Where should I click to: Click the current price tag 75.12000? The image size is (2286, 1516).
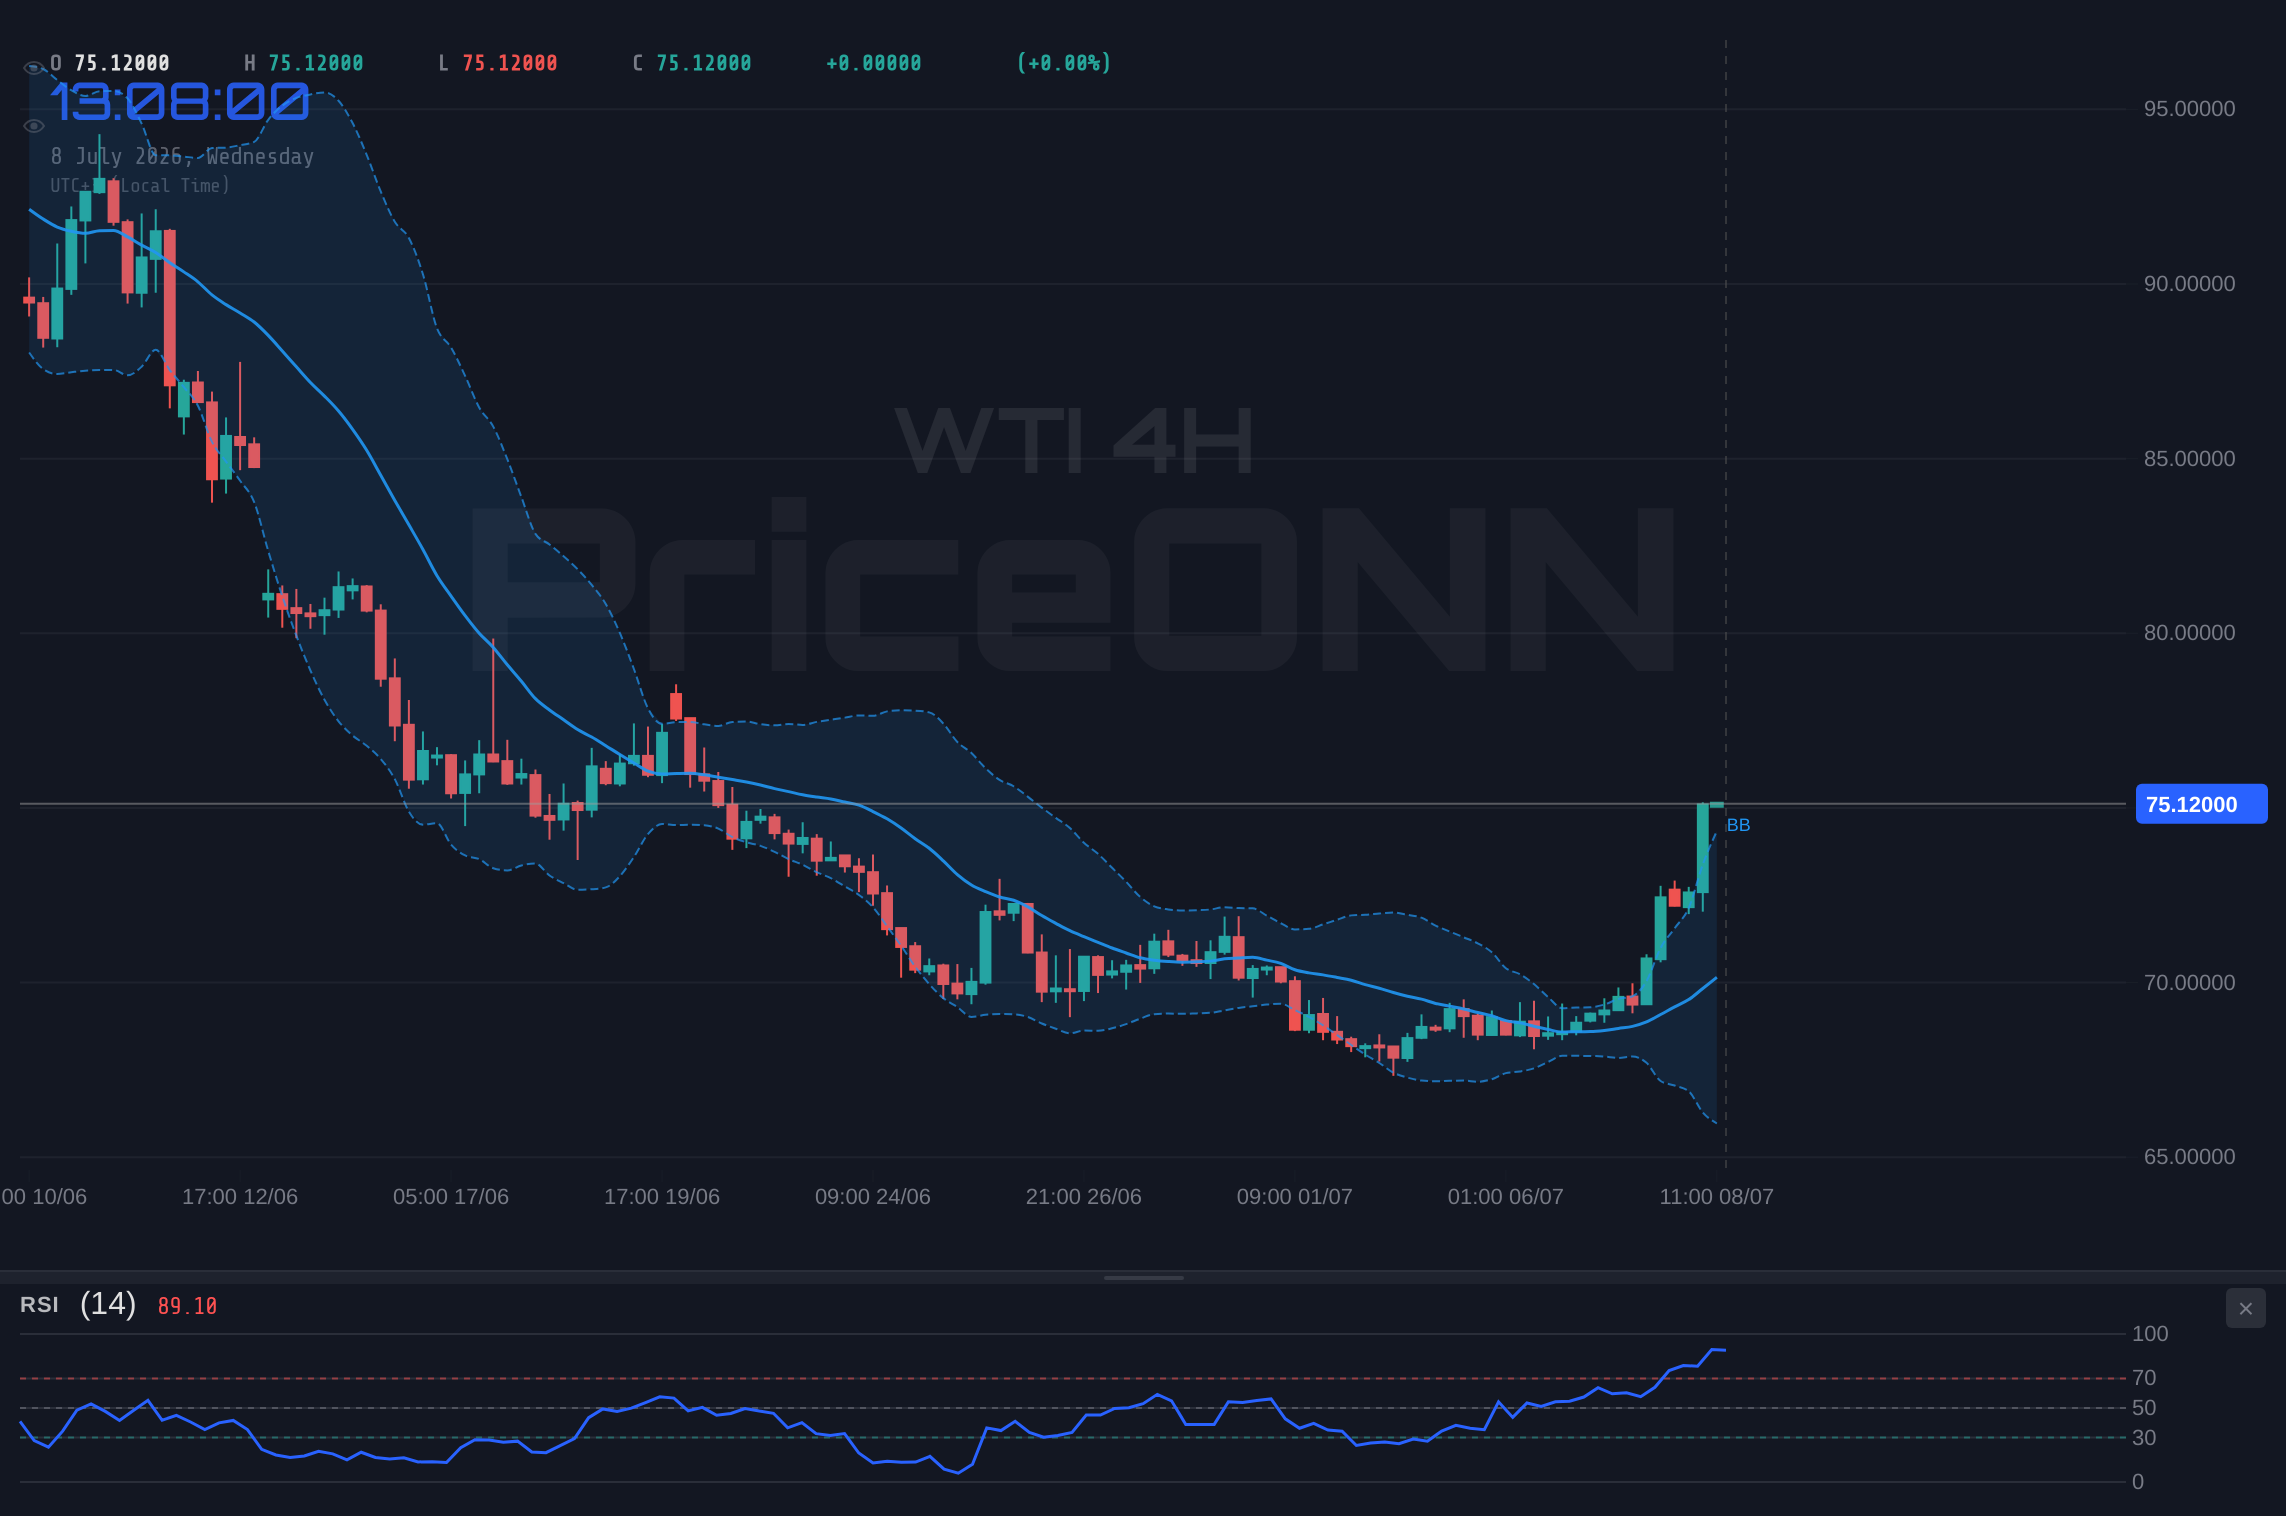click(x=2201, y=804)
